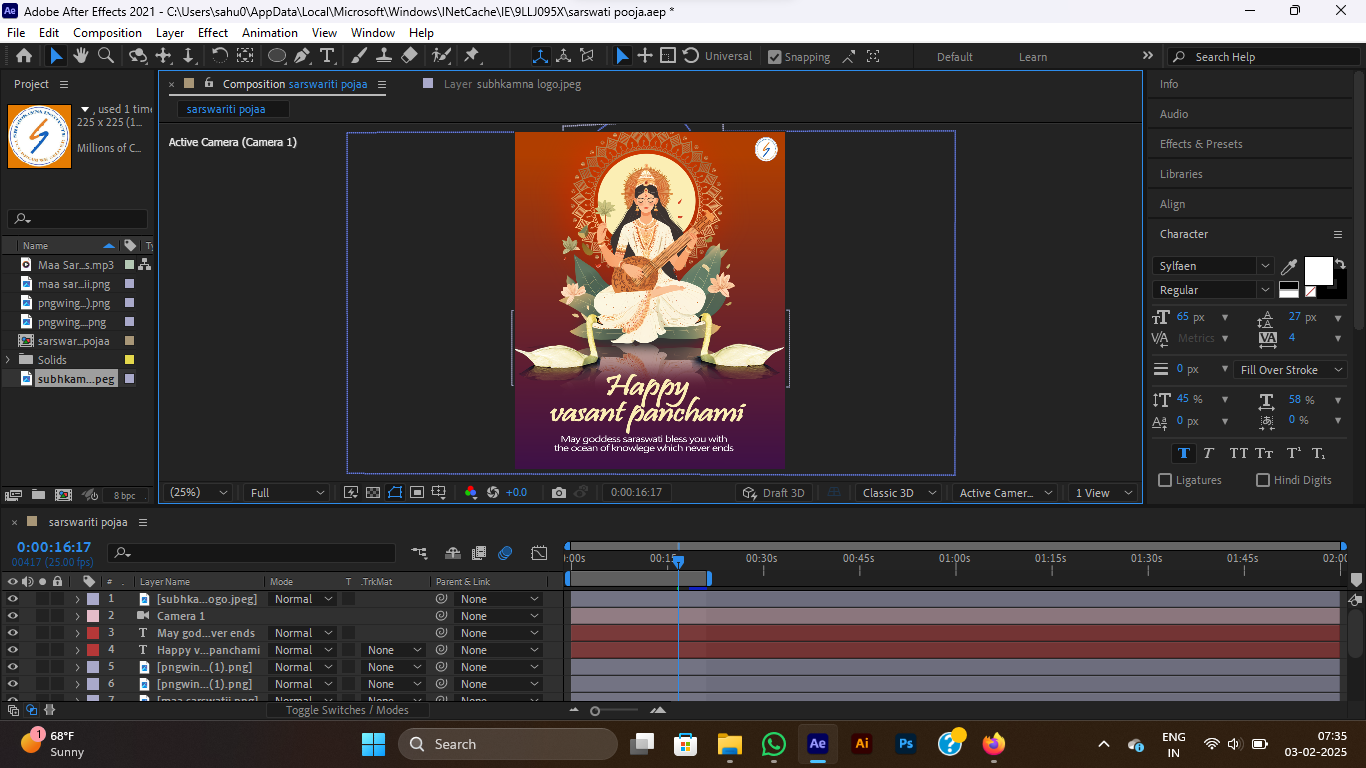Image resolution: width=1366 pixels, height=768 pixels.
Task: Hide the 'May god...ver ends' text layer
Action: (x=13, y=633)
